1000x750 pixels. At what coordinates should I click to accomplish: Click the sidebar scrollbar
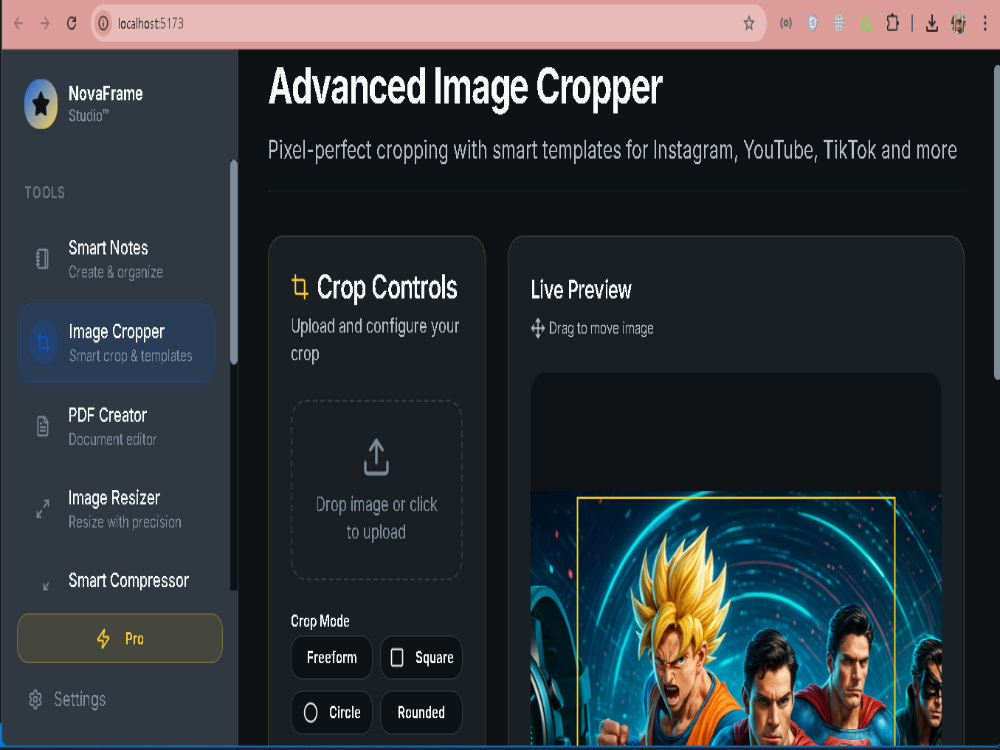233,261
